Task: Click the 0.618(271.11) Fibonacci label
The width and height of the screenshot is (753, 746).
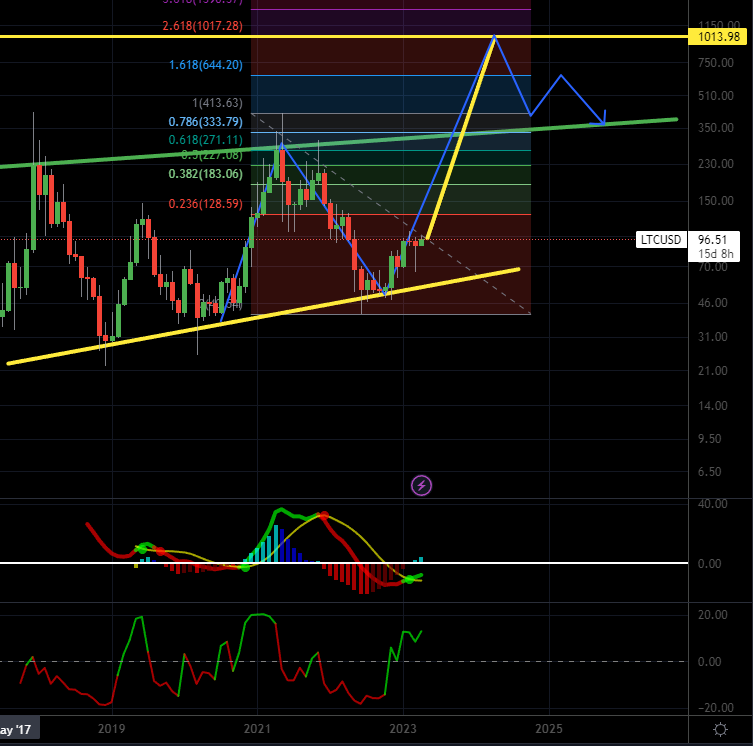Action: click(x=206, y=140)
